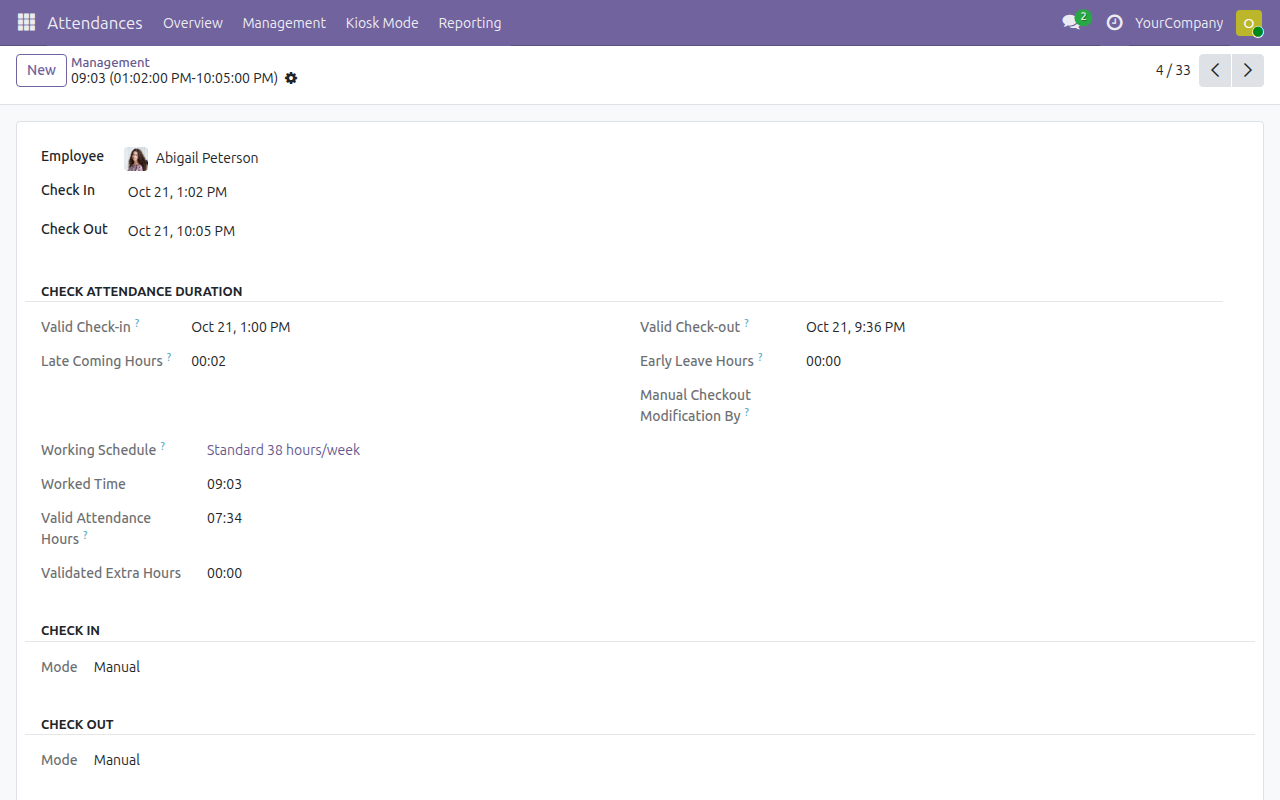
Task: Open the Management menu
Action: [284, 23]
